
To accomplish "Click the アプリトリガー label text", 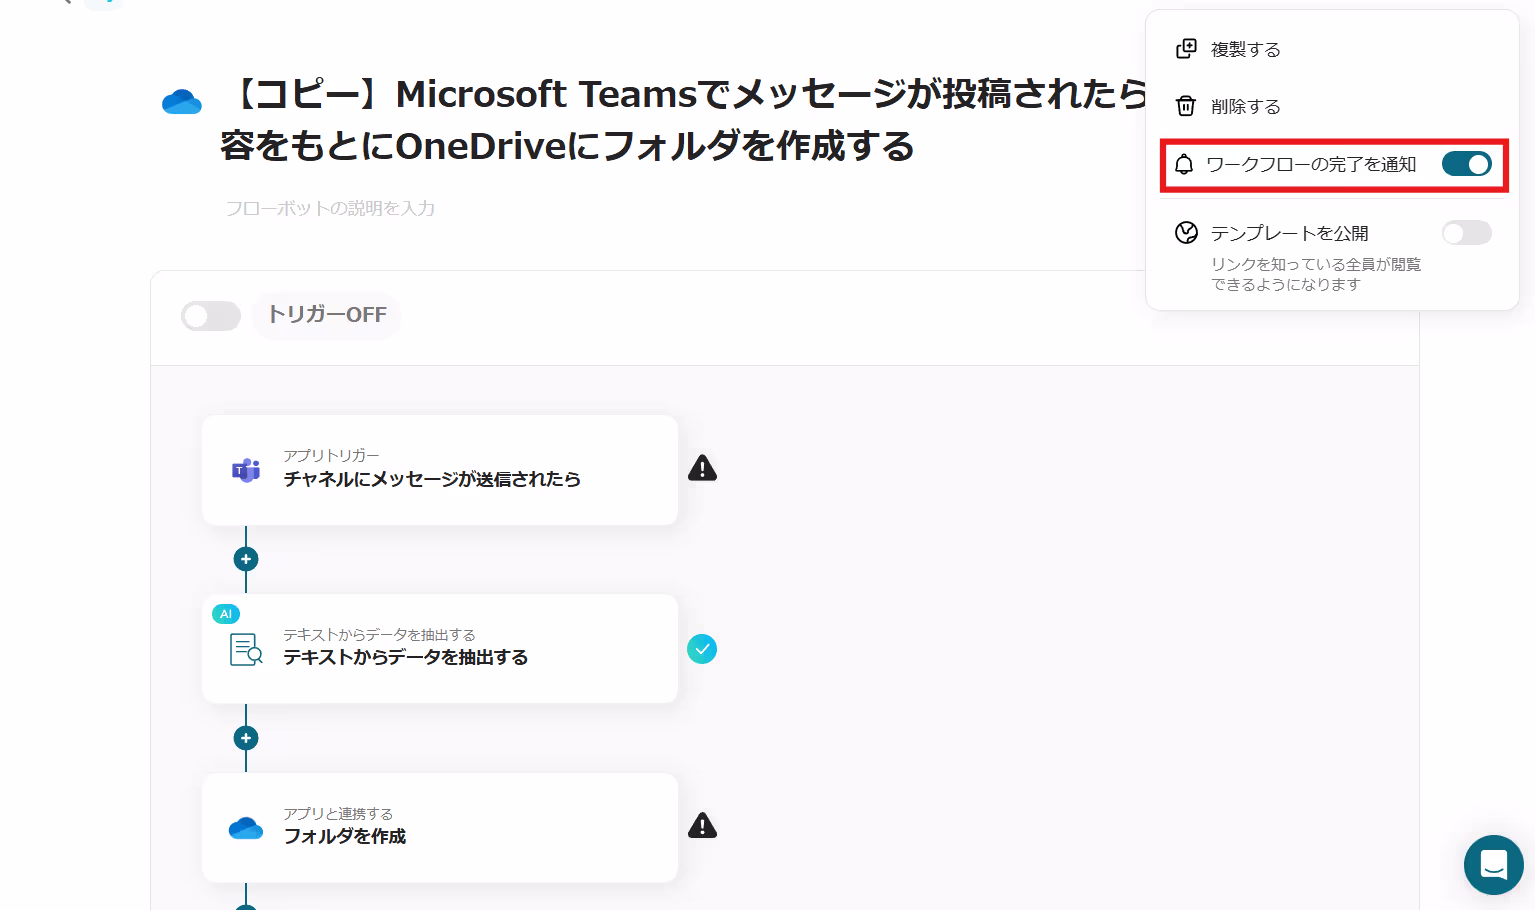I will [331, 455].
